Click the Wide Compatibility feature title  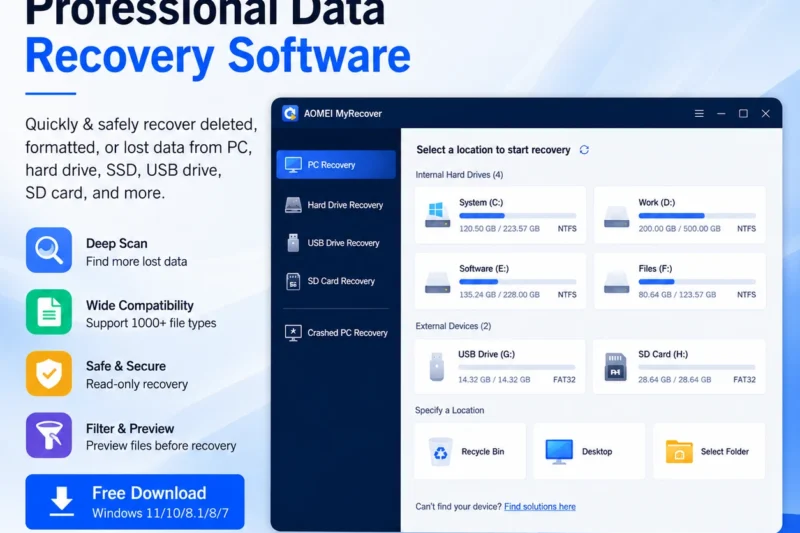tap(140, 305)
